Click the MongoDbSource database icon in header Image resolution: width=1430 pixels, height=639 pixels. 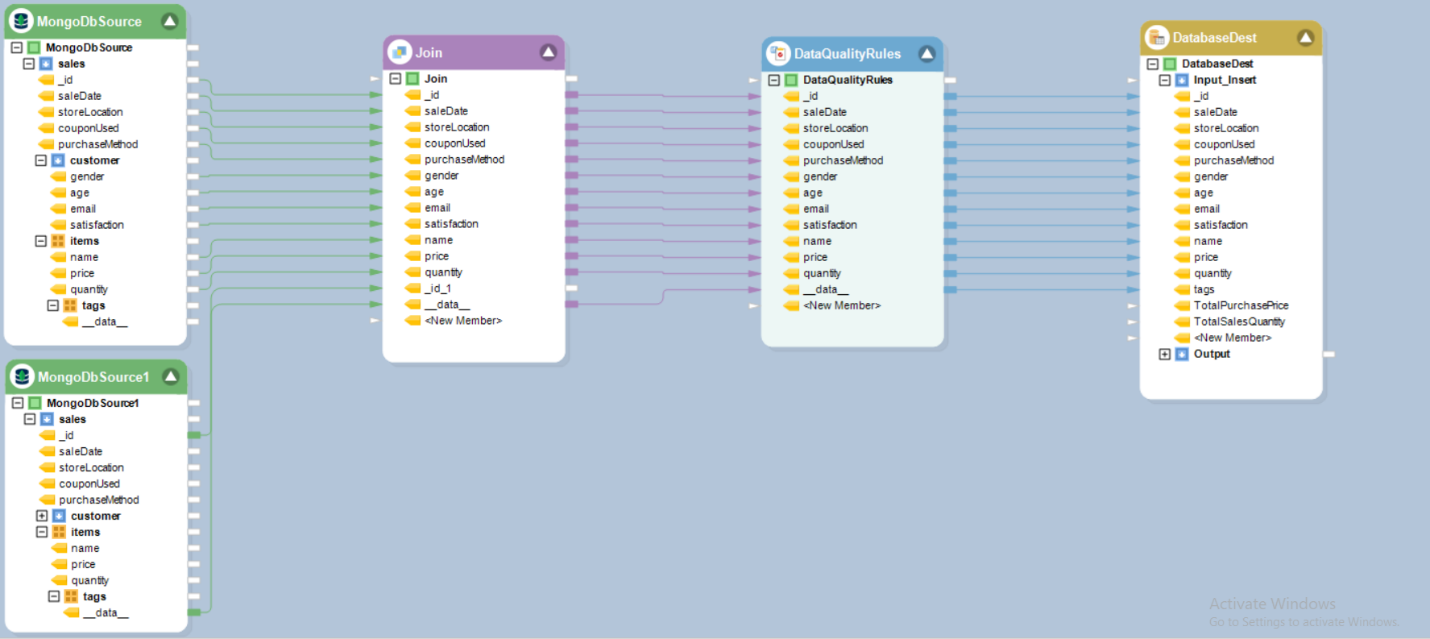point(21,21)
